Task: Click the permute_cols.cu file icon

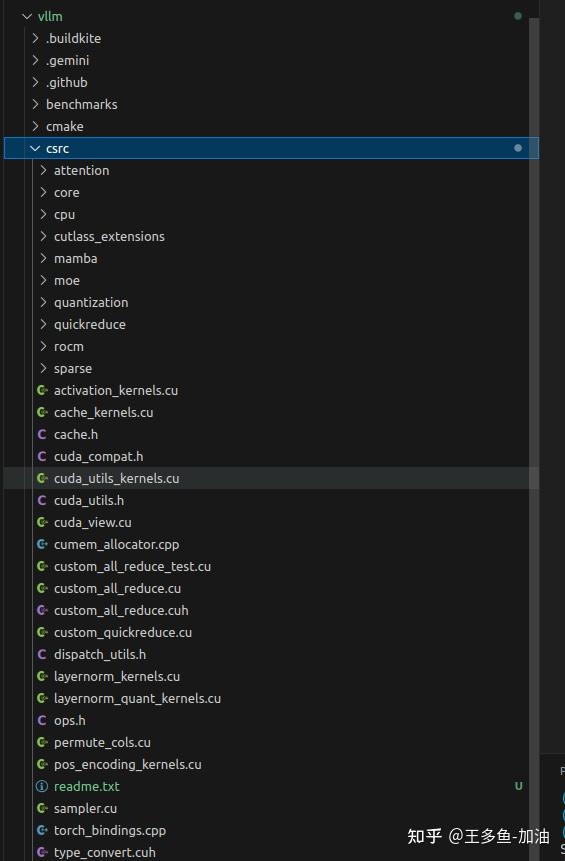Action: 42,742
